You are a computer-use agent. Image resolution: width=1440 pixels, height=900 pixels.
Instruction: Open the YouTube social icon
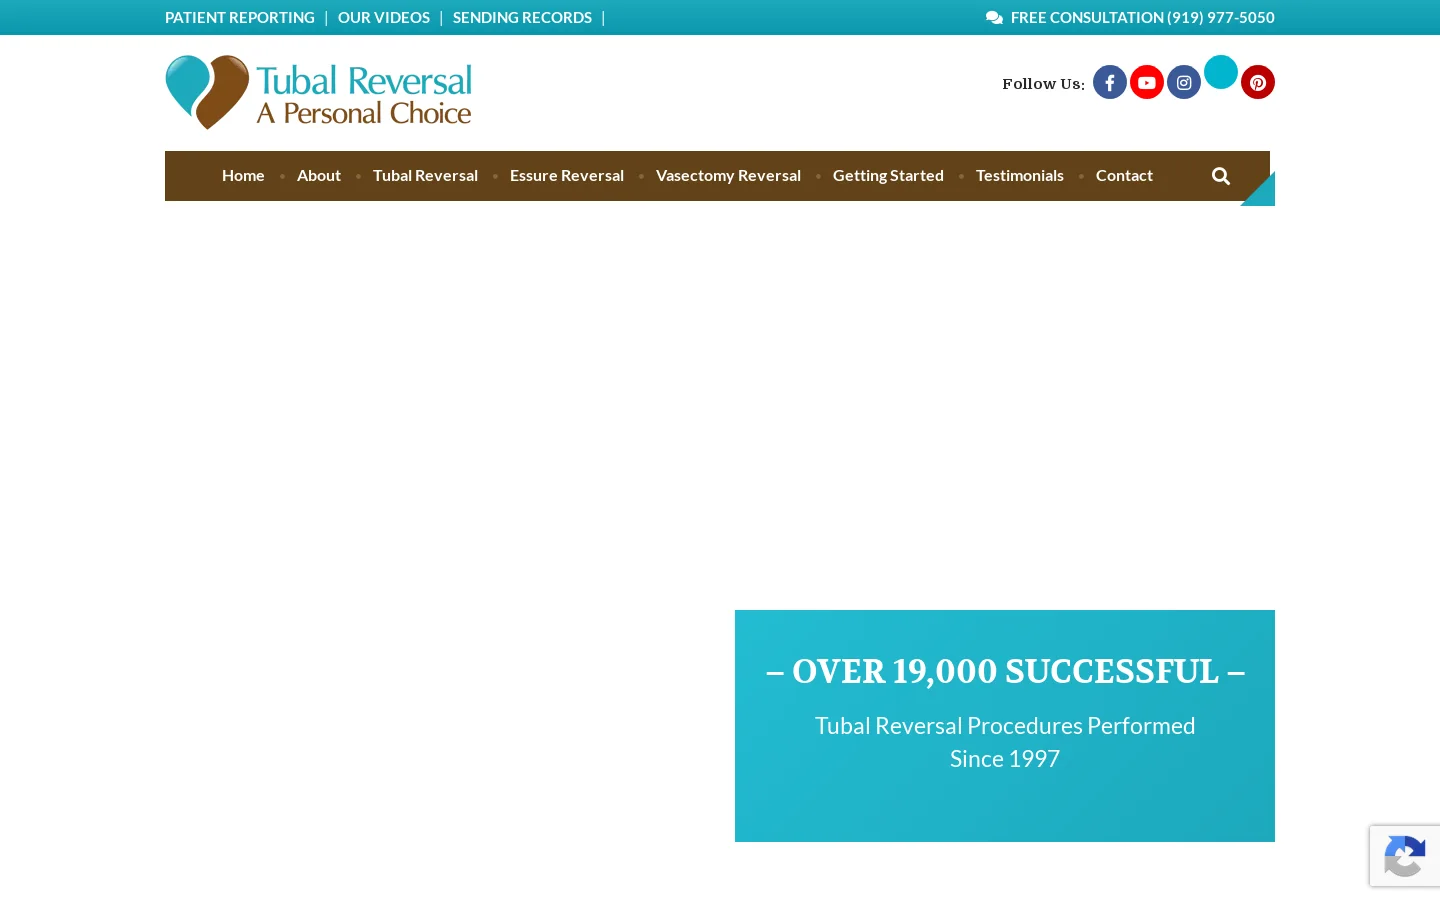1147,82
